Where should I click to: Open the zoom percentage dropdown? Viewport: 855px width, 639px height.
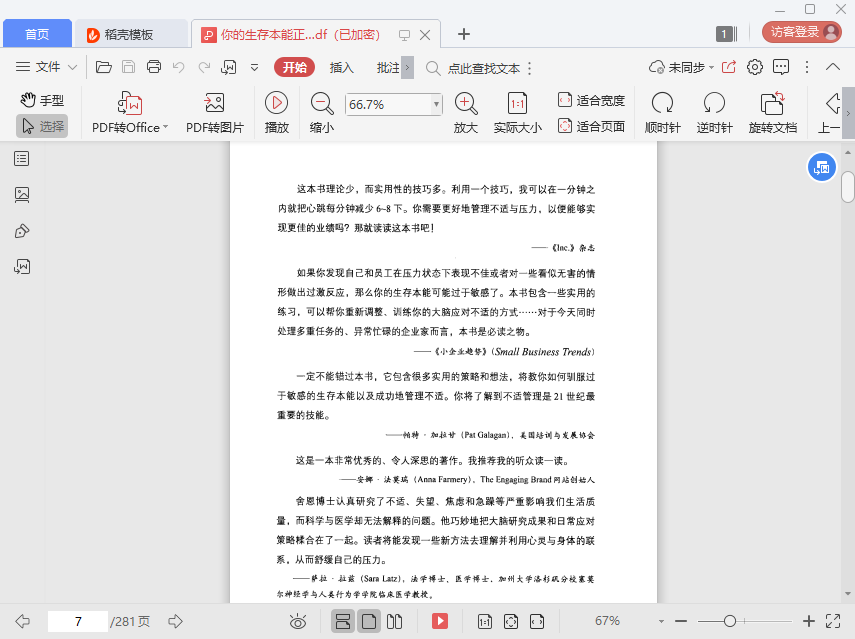tap(436, 104)
